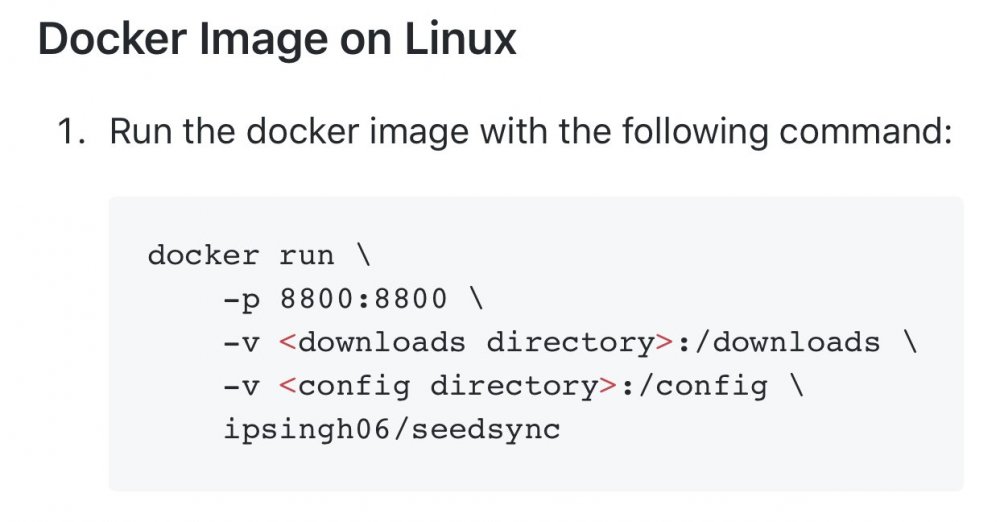Click the word "run" in the code block
This screenshot has width=1000, height=522.
[x=307, y=256]
